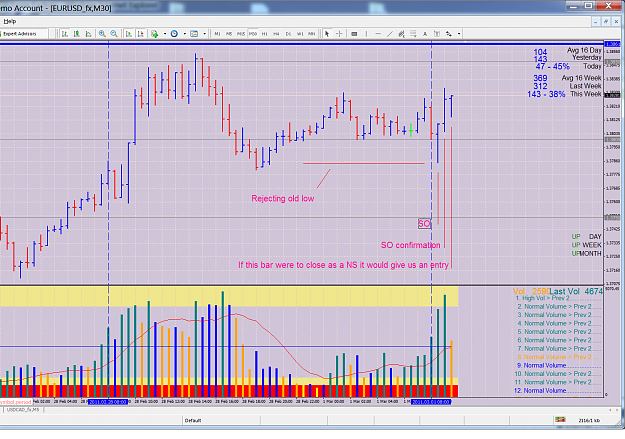This screenshot has height=439, width=625.
Task: Click the clock-shaped periods icon
Action: 174,34
